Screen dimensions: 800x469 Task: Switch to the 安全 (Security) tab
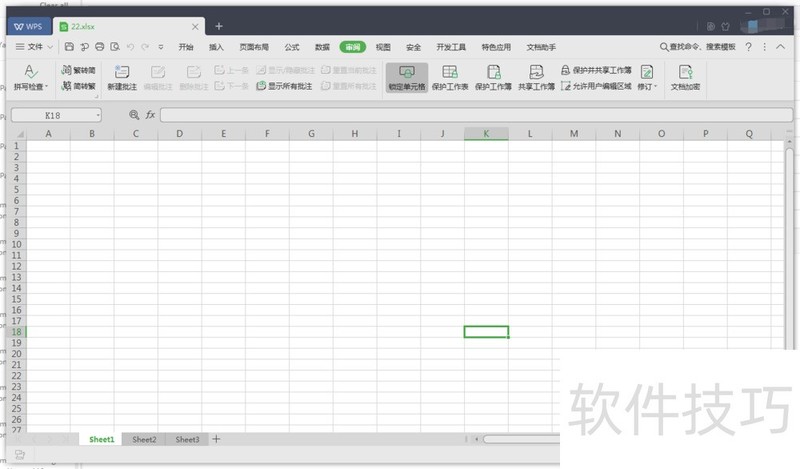[413, 47]
